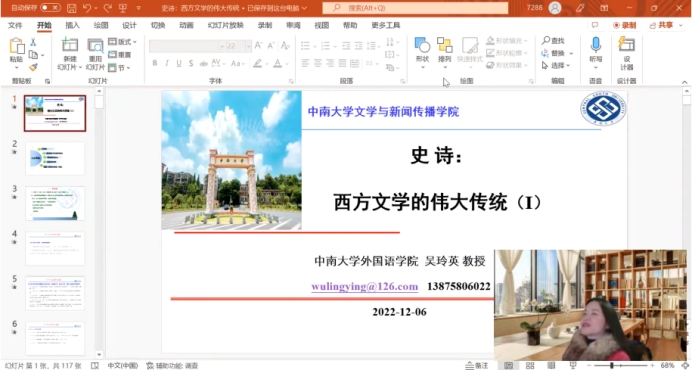Switch to the Slide Show tab

point(226,25)
